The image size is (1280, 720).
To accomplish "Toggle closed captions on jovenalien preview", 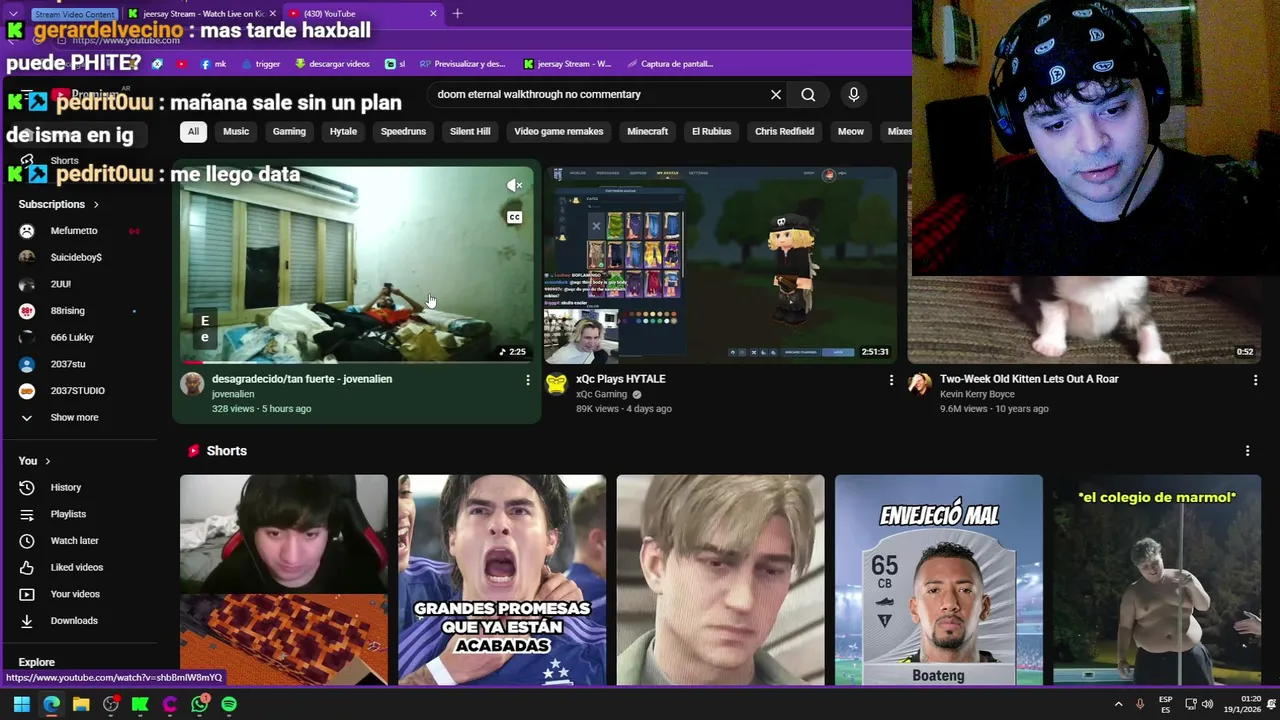I will click(514, 217).
